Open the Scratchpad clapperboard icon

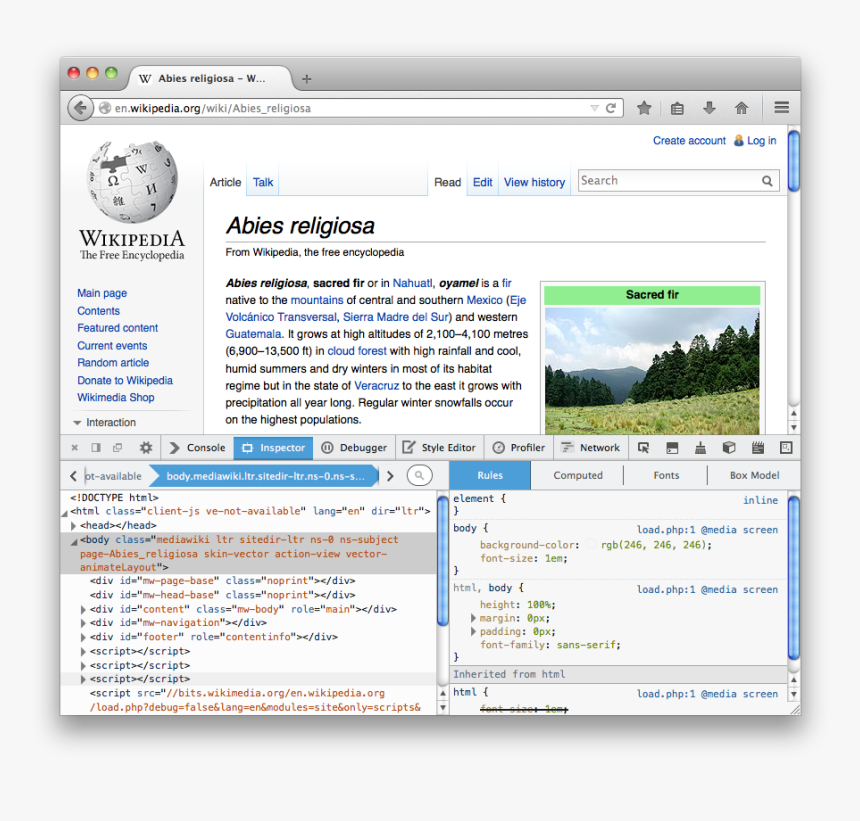coord(757,448)
